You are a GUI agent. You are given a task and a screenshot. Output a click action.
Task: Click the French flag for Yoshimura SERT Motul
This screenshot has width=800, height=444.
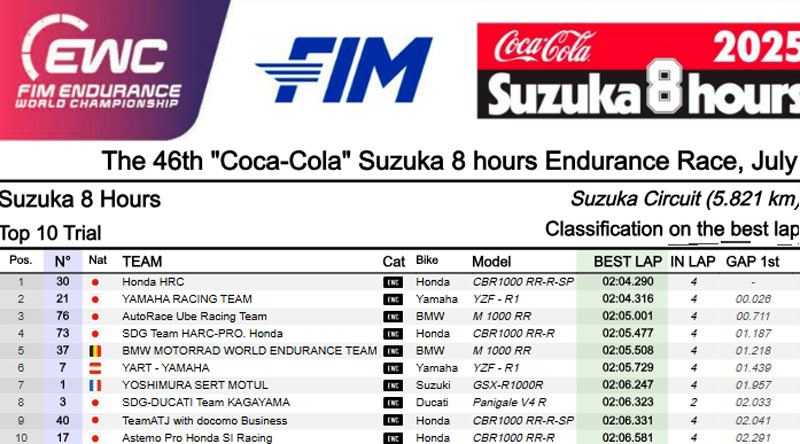(96, 385)
